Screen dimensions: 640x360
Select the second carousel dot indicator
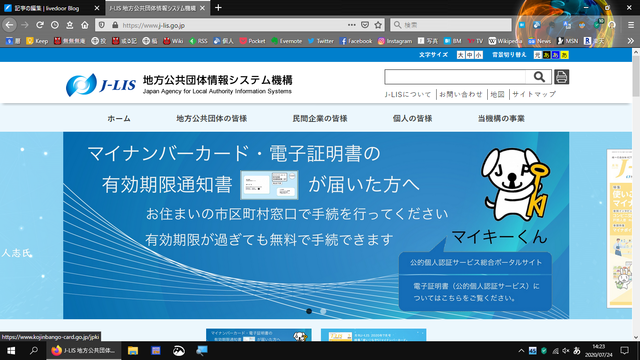click(x=323, y=311)
